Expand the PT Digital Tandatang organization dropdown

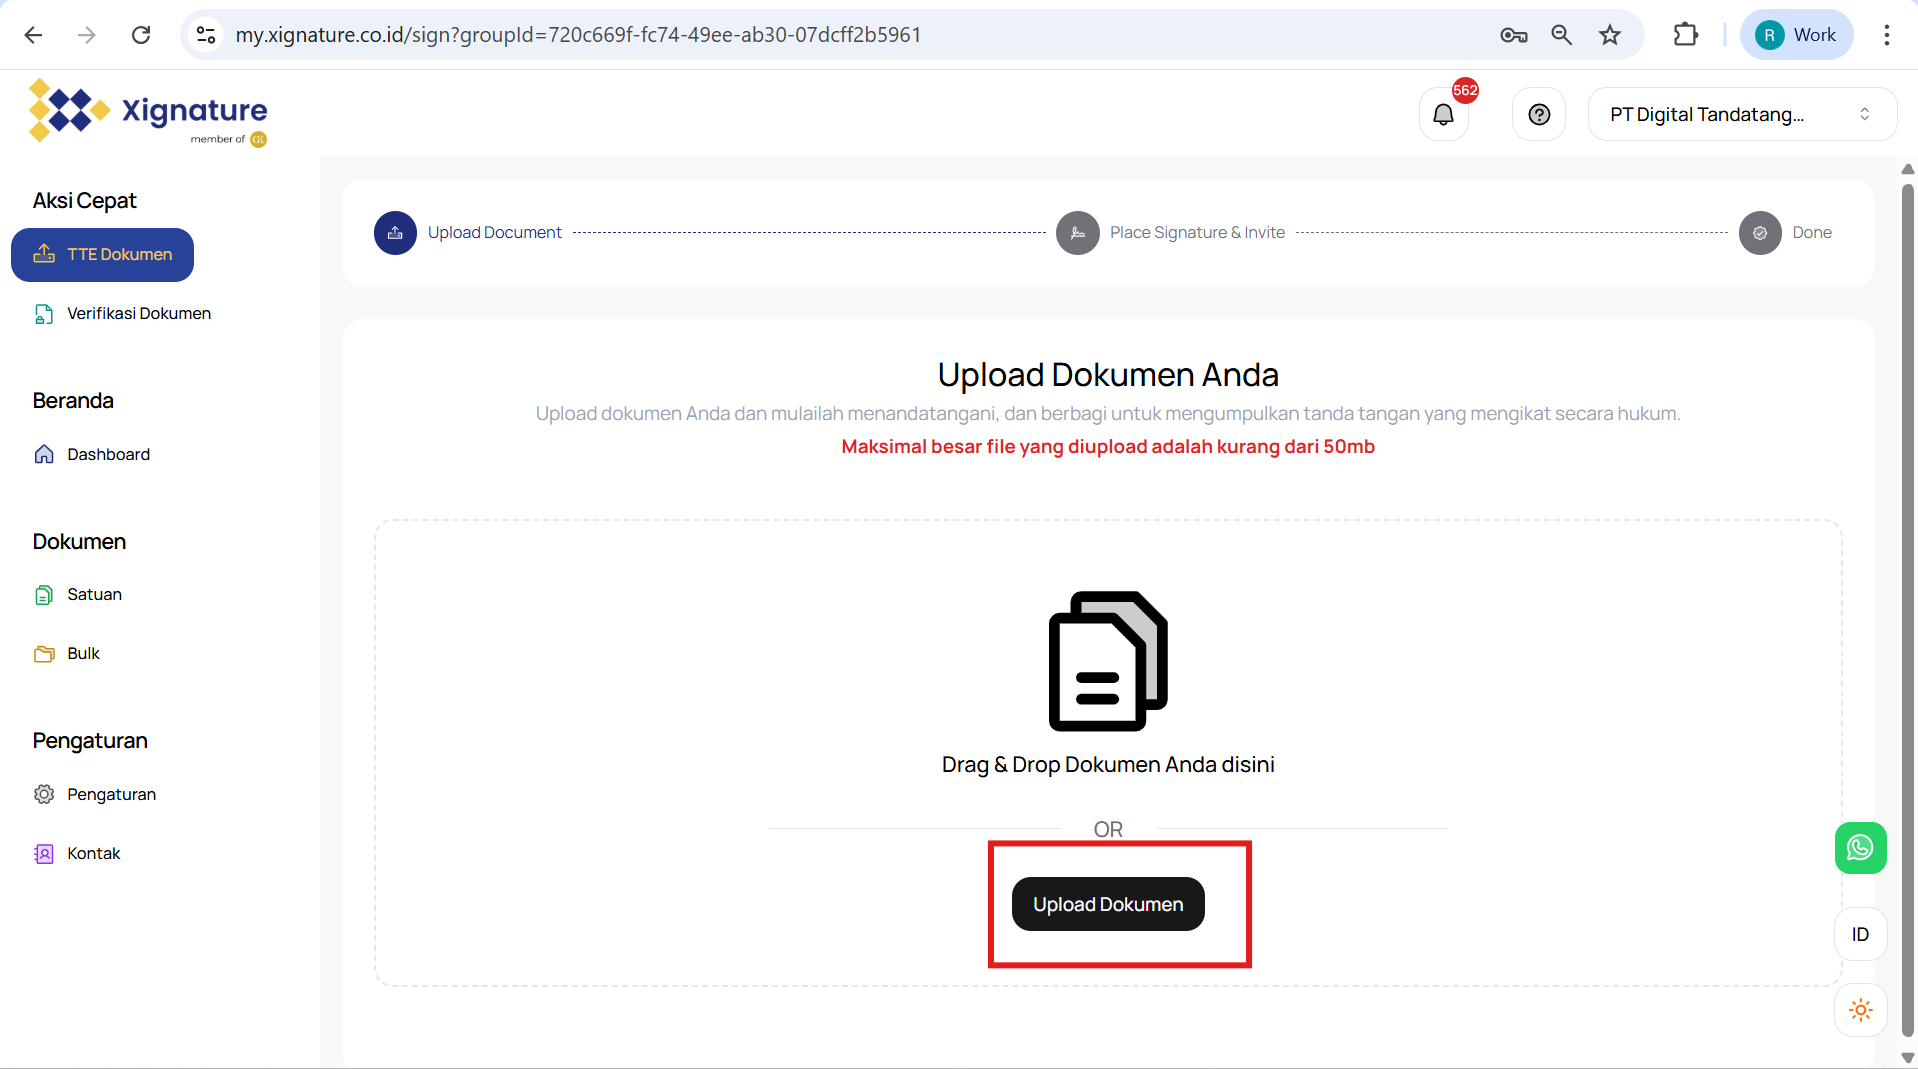1741,115
